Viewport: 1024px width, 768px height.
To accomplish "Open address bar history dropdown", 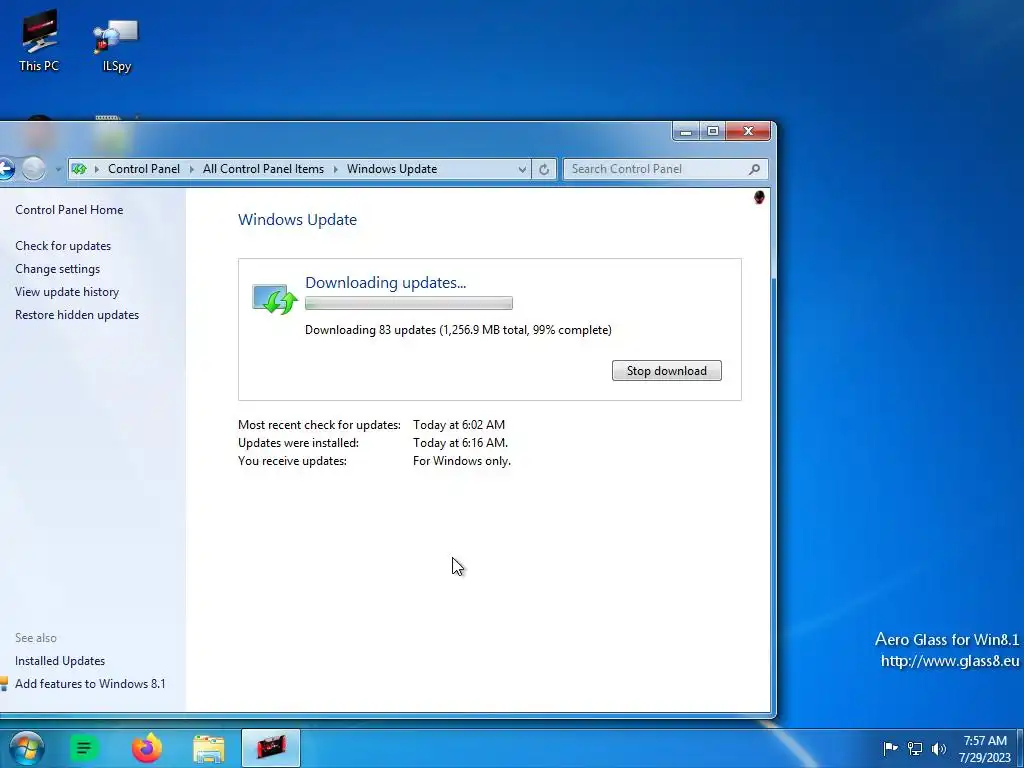I will tap(522, 169).
